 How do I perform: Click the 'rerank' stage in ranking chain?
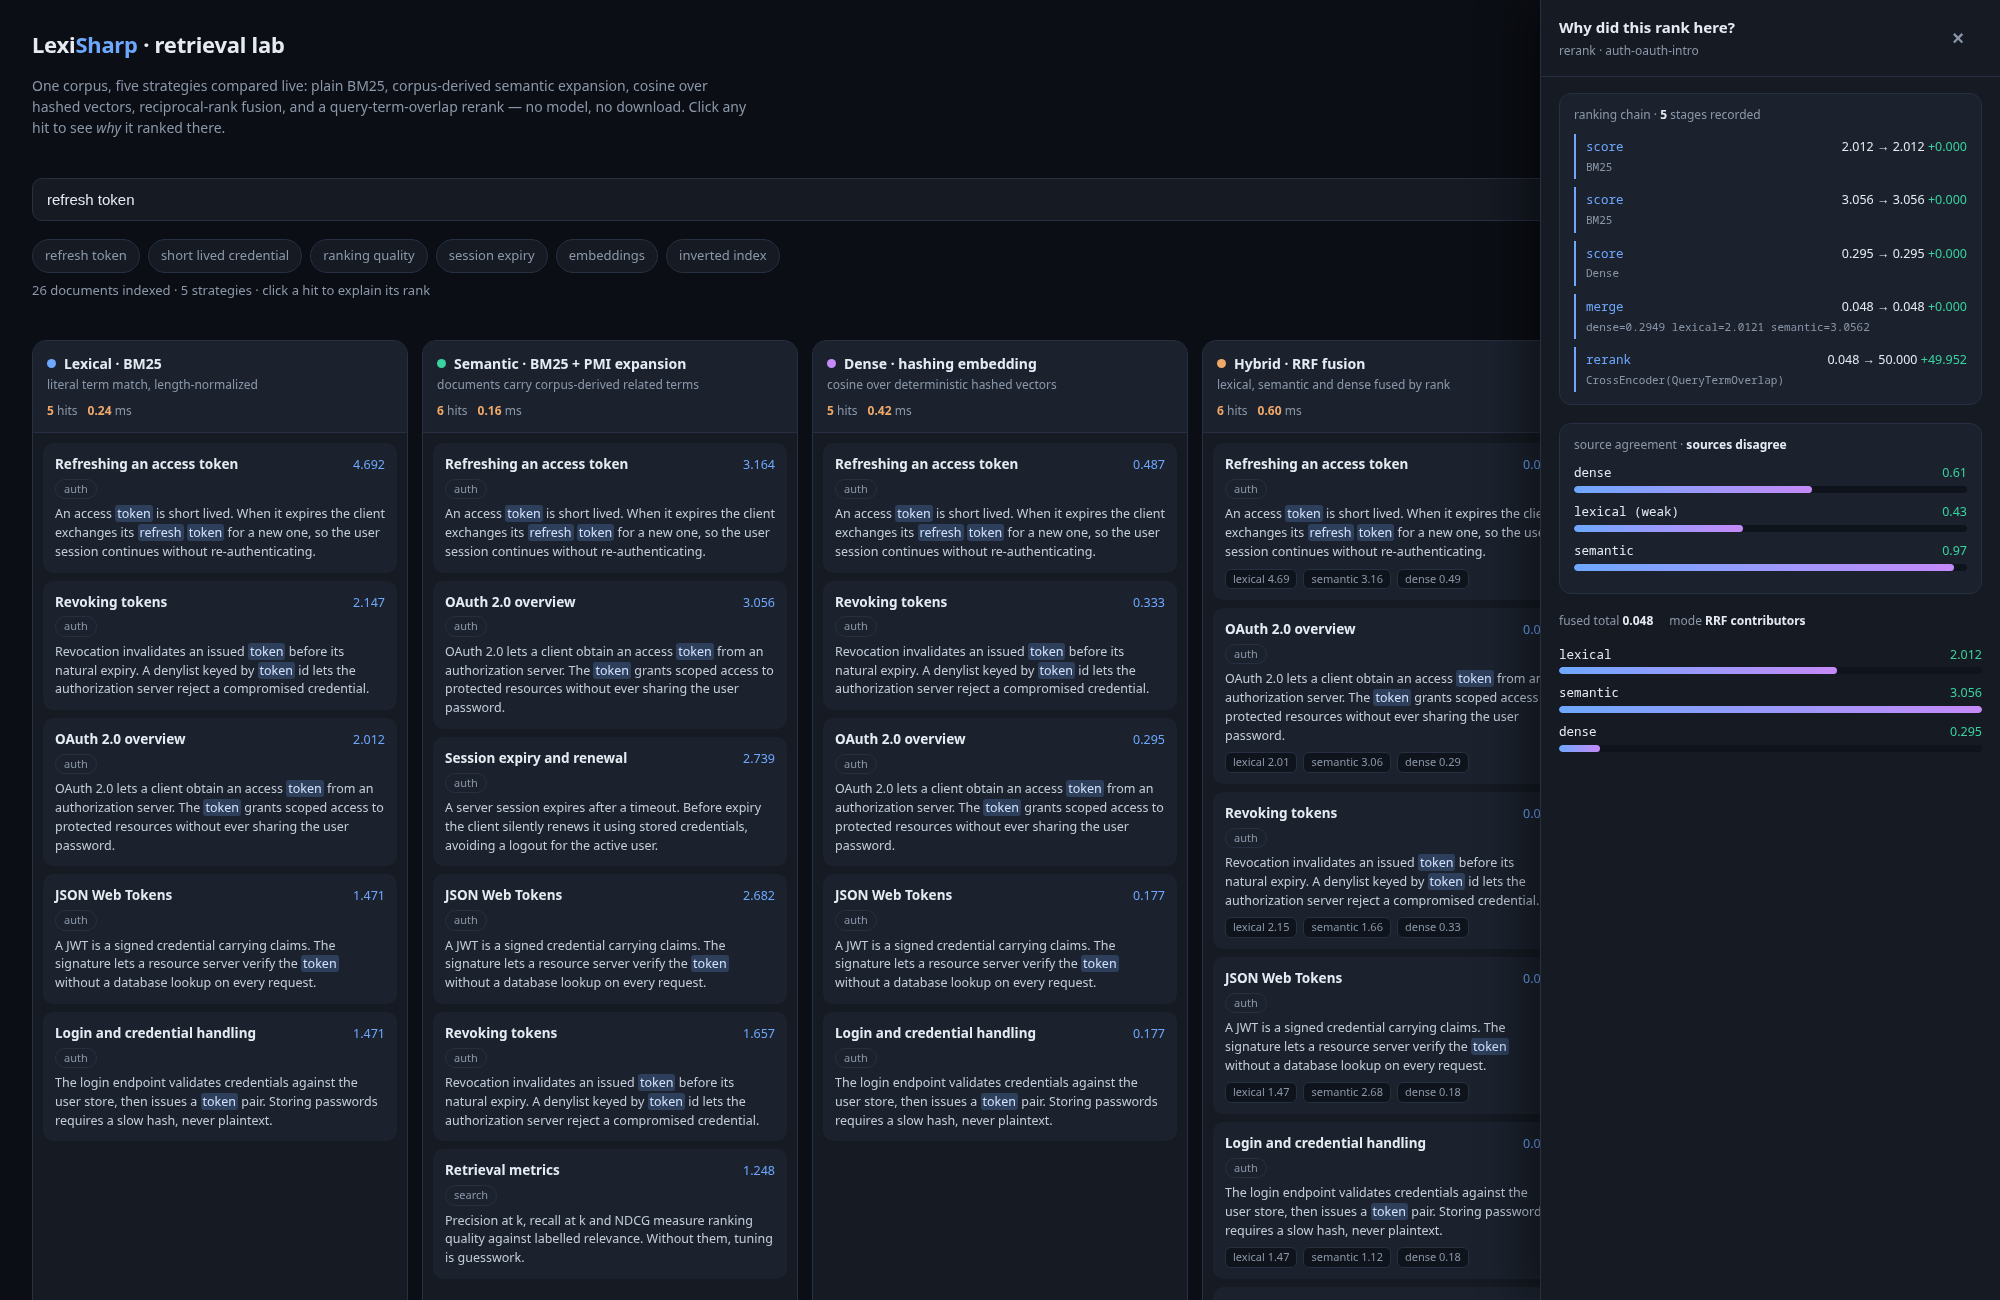[1771, 369]
